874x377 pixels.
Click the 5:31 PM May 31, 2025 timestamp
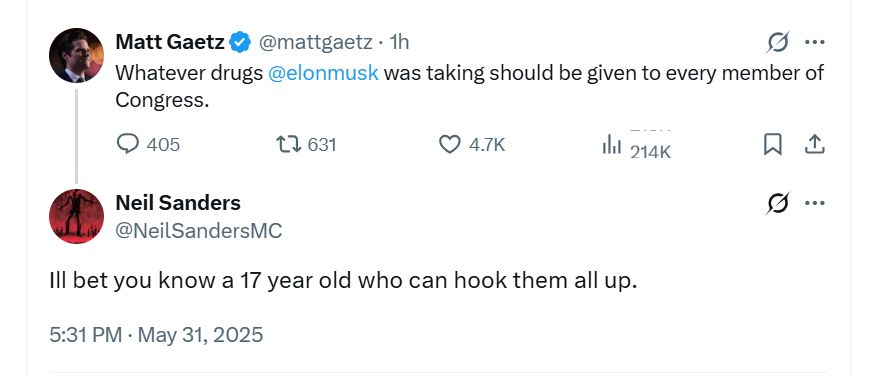[156, 335]
